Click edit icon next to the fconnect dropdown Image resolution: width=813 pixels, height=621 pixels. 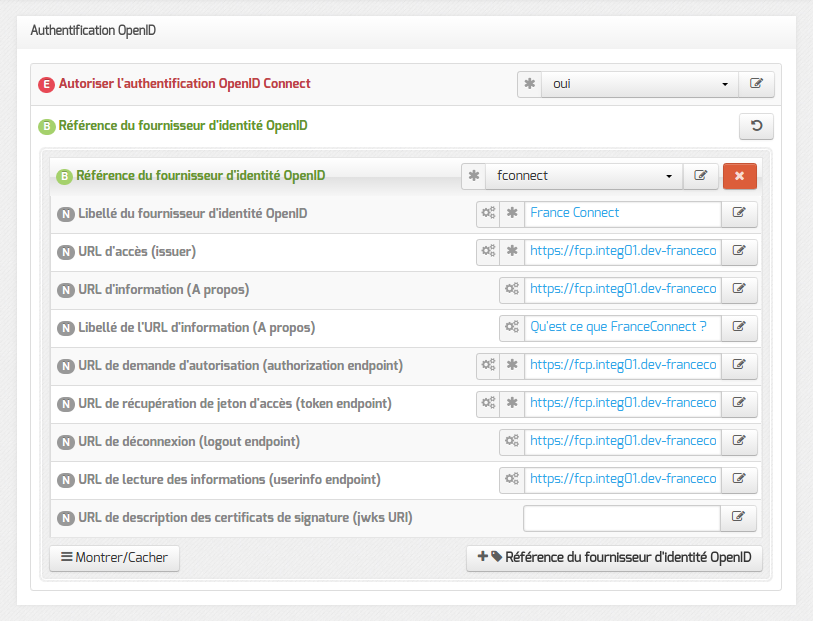[700, 176]
